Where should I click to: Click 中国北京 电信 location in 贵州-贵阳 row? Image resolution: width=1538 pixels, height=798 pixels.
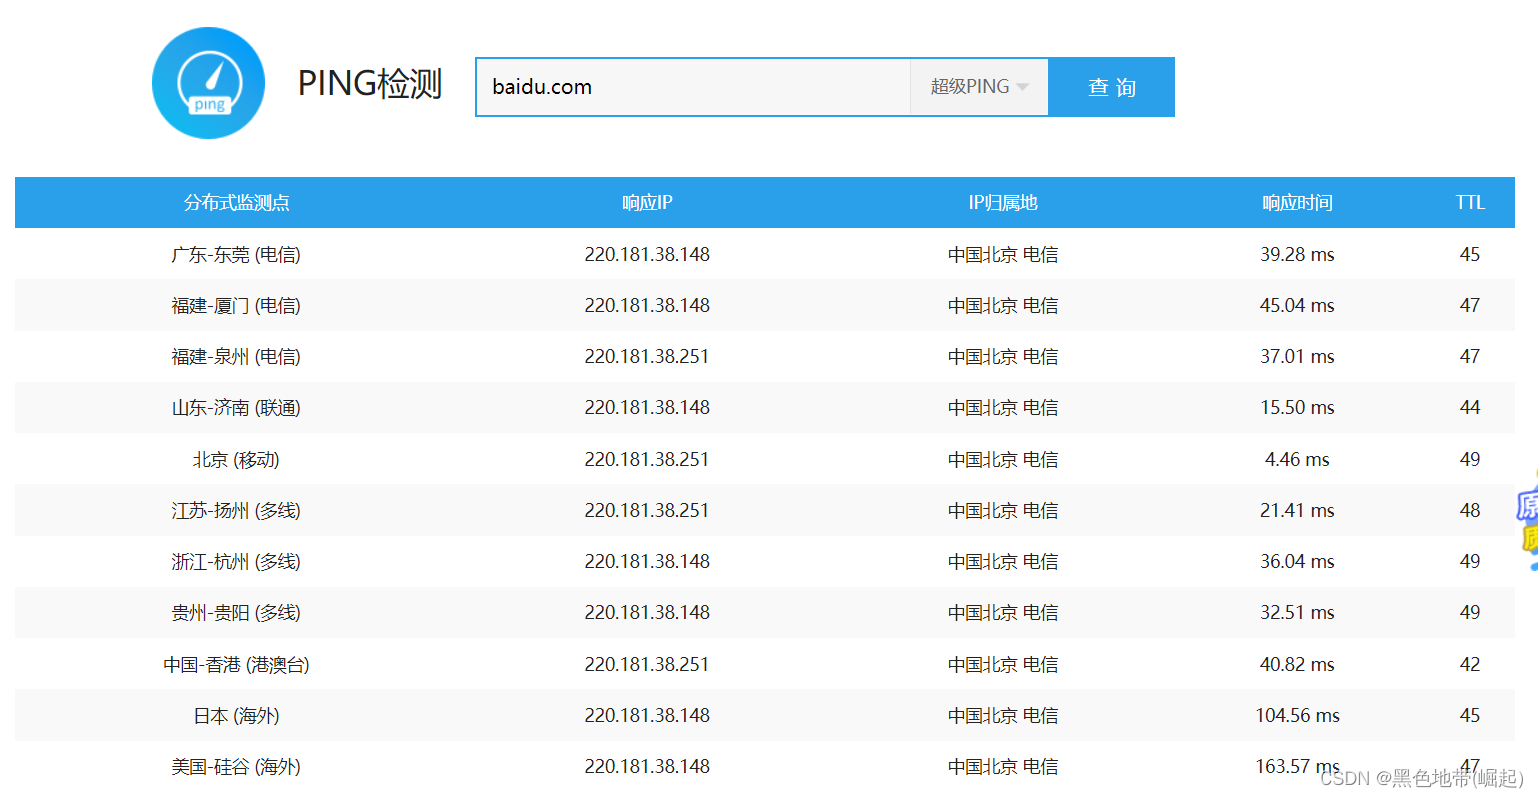pos(1003,613)
